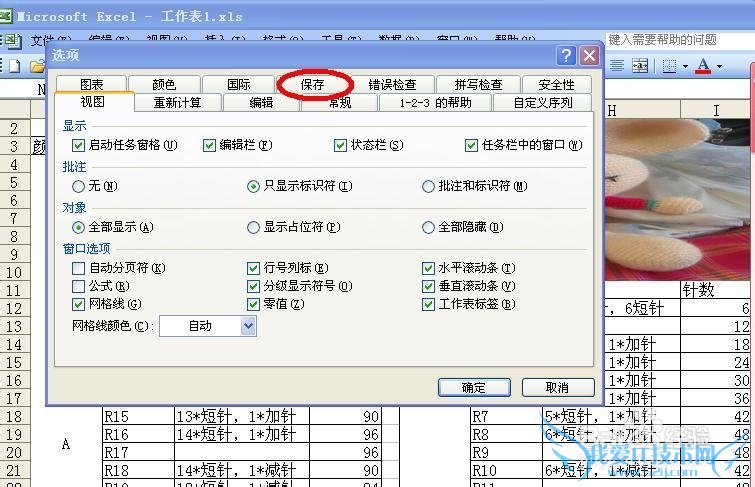
Task: Toggle 启动任务窗格 checkbox
Action: [x=78, y=145]
